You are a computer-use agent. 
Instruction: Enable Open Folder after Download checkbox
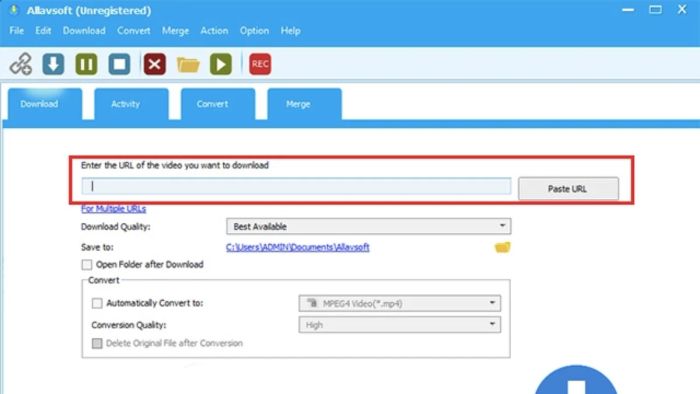click(x=87, y=265)
